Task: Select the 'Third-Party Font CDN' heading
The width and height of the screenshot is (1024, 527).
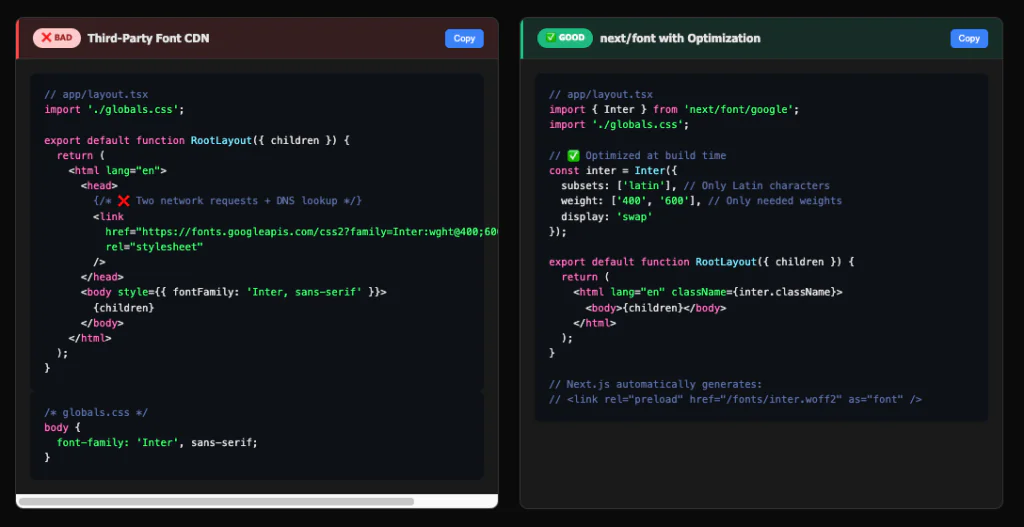Action: pyautogui.click(x=148, y=39)
